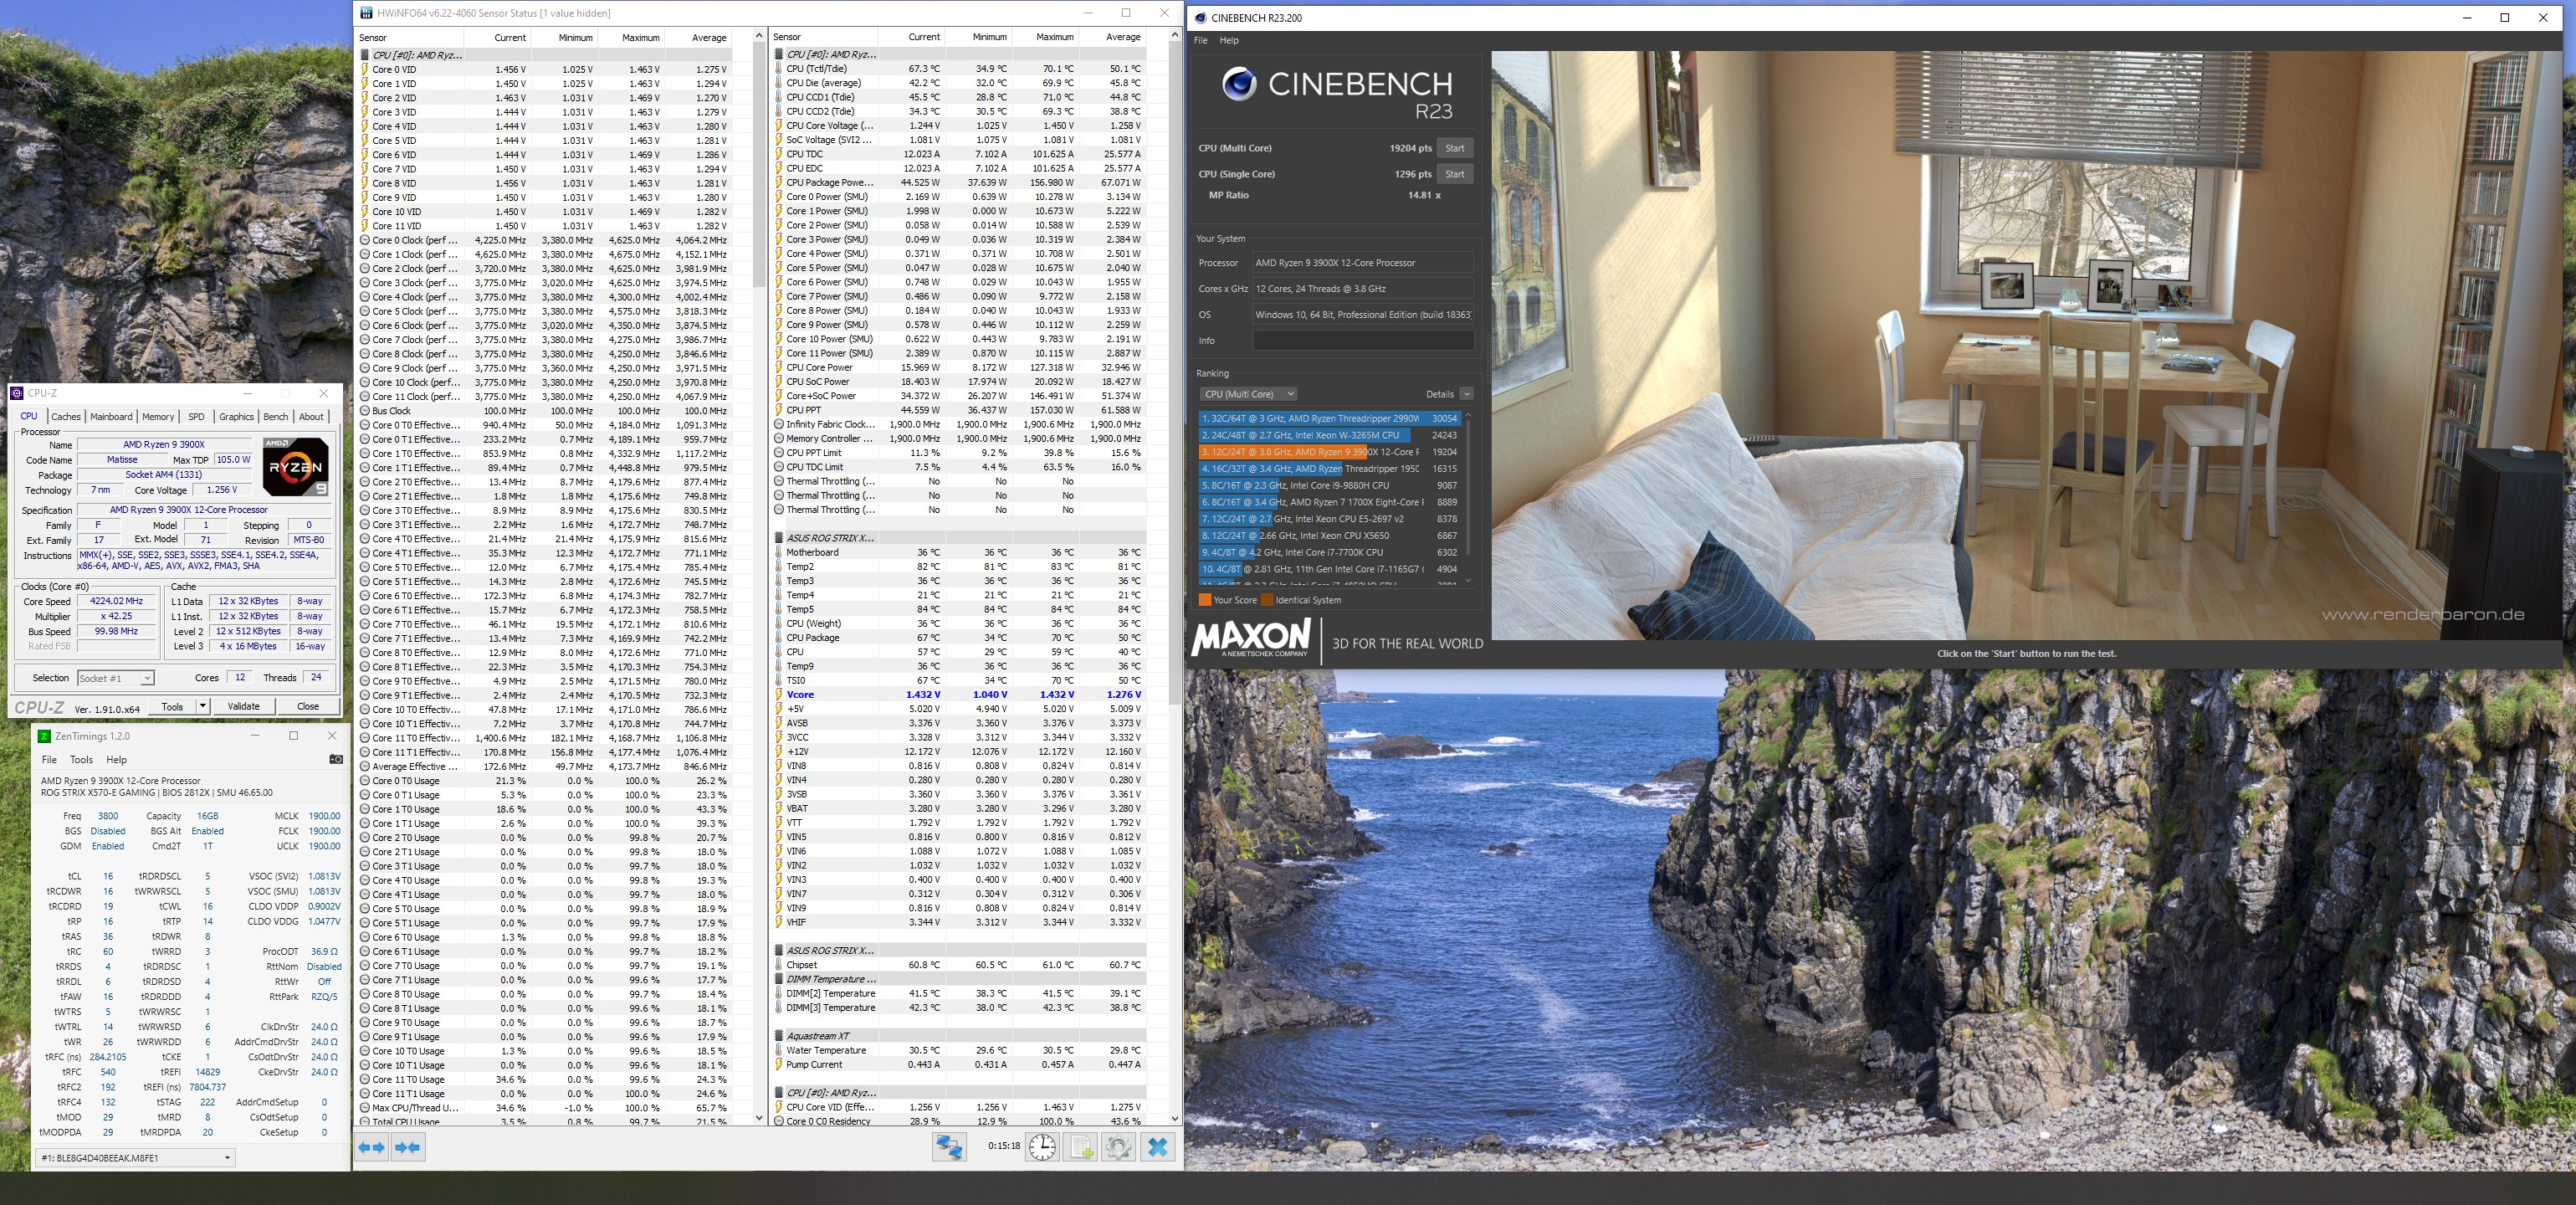Open the Tools dropdown arrow in CPU-Z
2576x1205 pixels.
click(x=203, y=706)
